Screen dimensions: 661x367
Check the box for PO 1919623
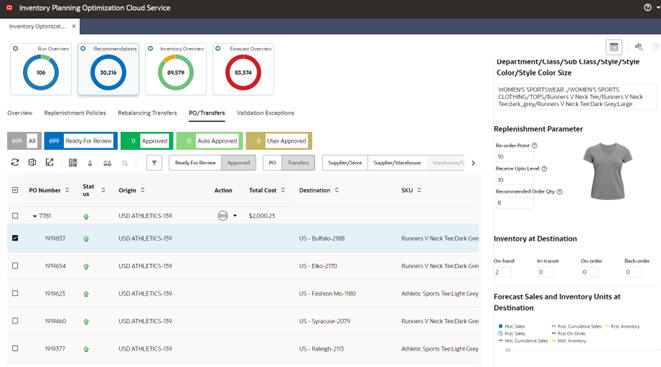(x=15, y=293)
